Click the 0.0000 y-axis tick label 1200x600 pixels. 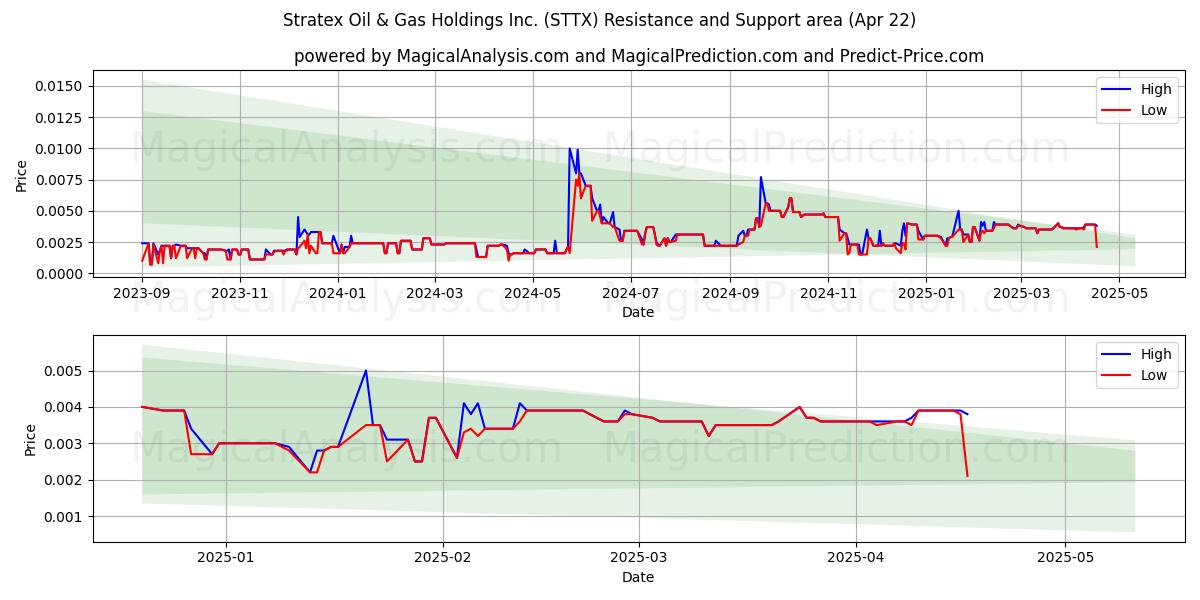coord(60,273)
